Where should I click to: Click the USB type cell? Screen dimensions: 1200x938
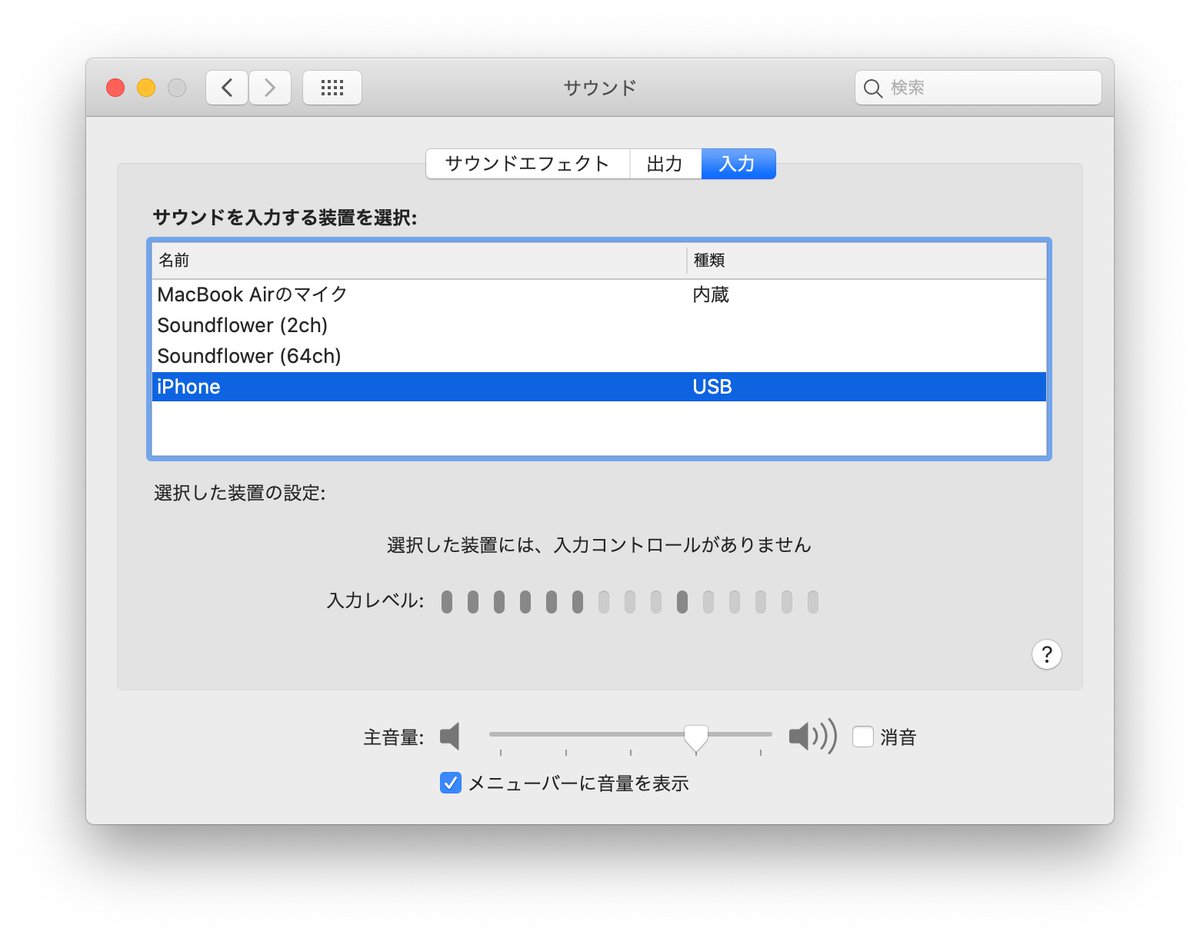click(x=712, y=387)
